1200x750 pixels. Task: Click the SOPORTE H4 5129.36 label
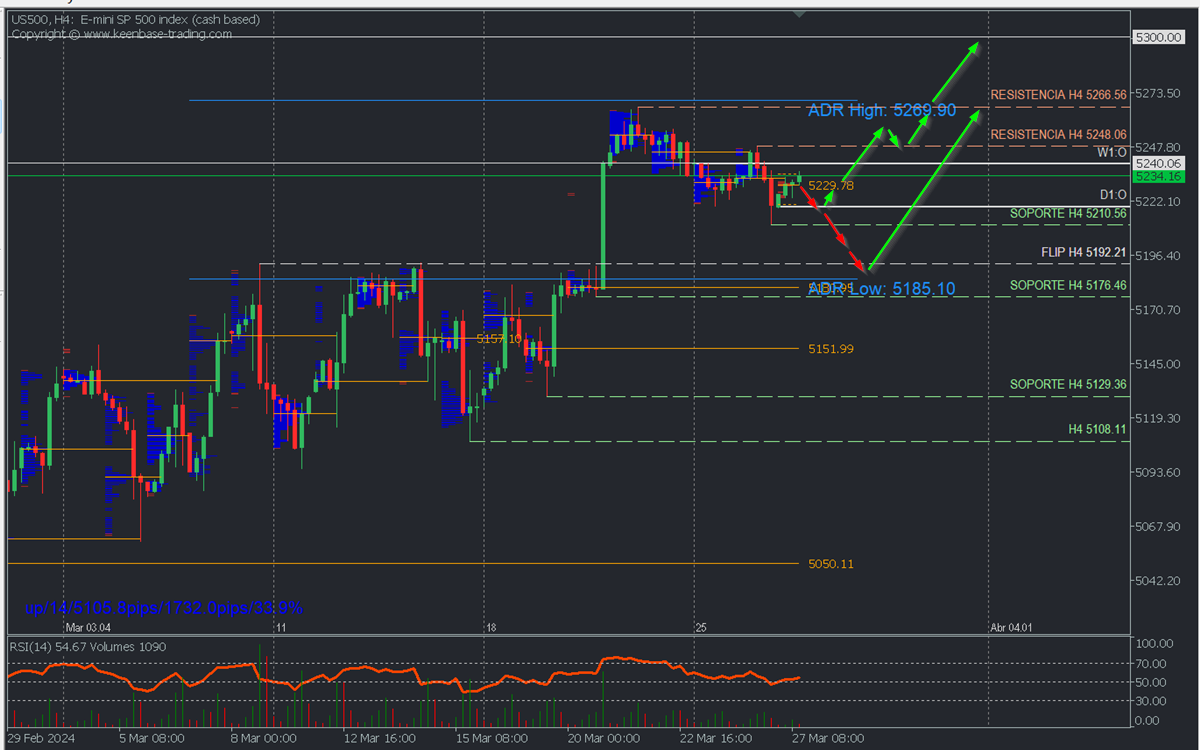(1068, 384)
